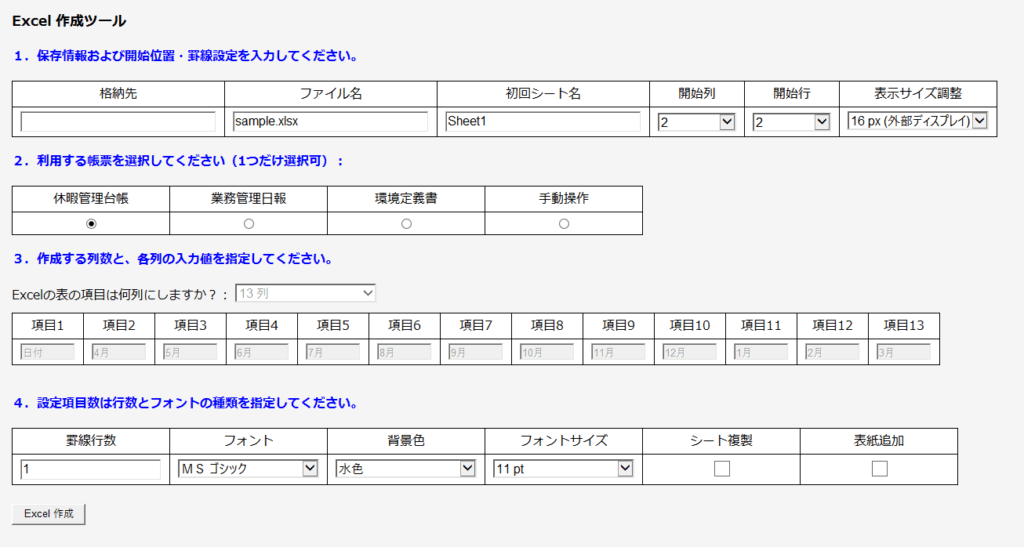This screenshot has height=547, width=1024.
Task: Enable the シート複製 checkbox
Action: [722, 469]
